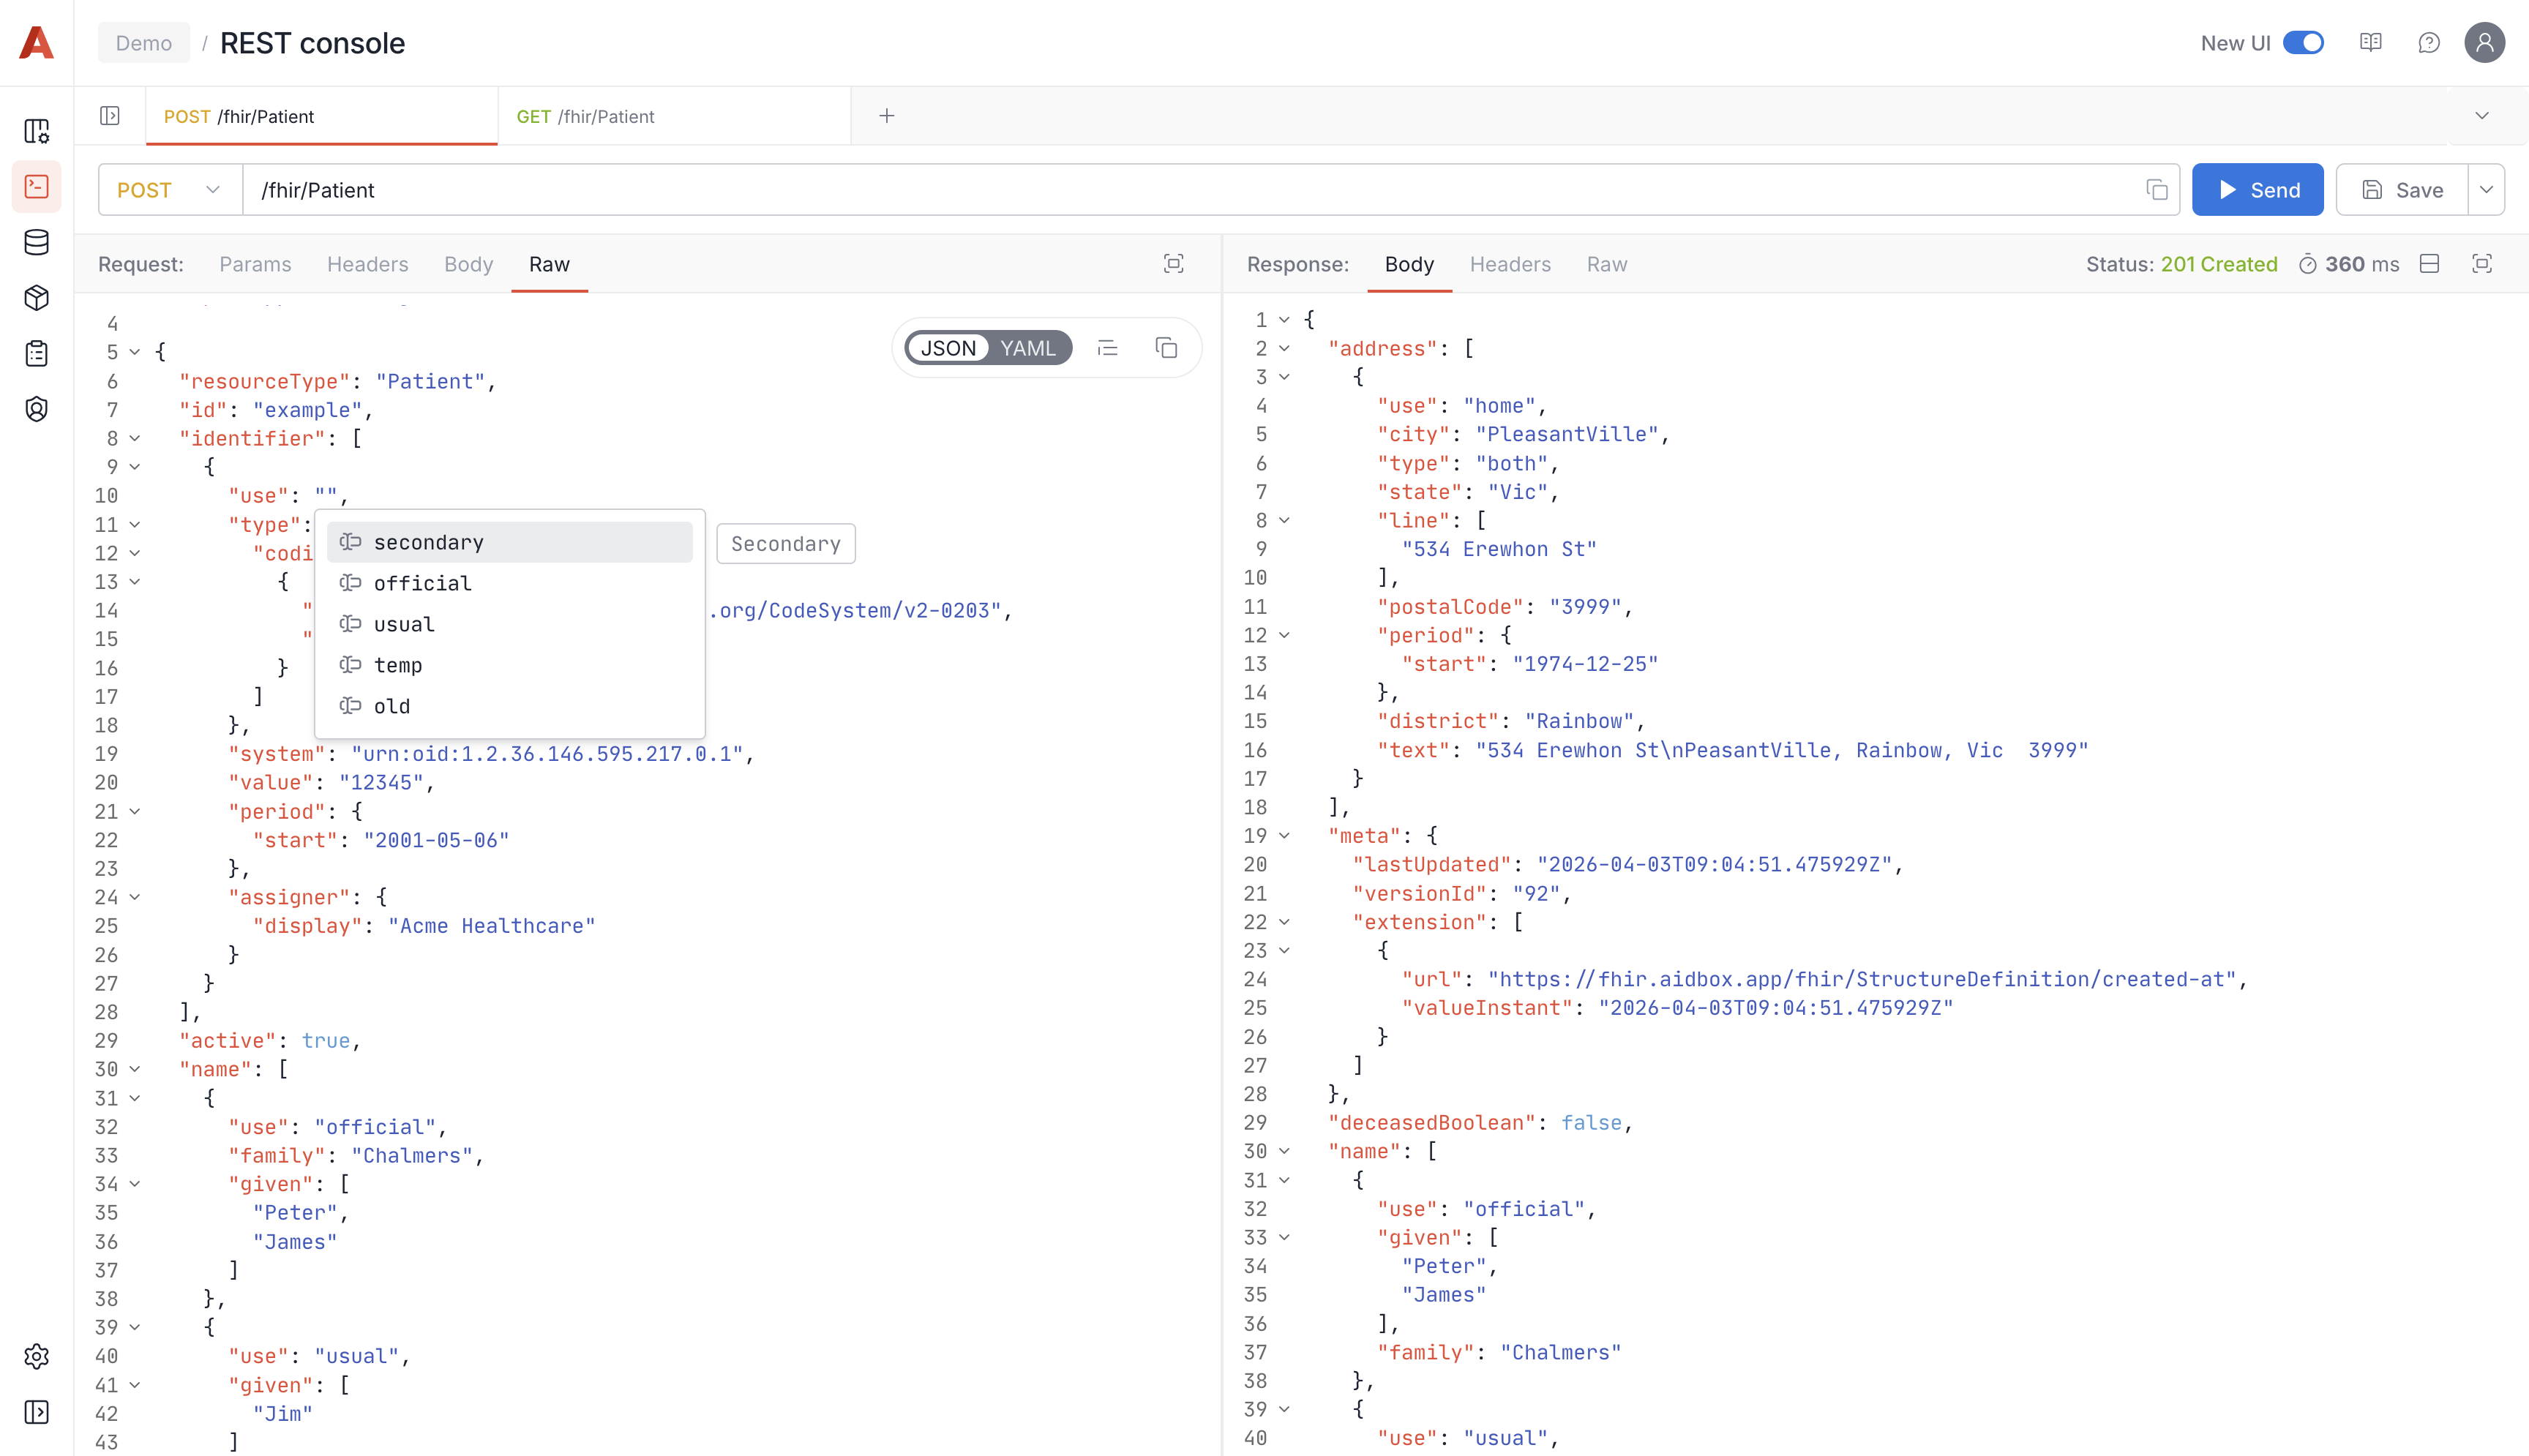This screenshot has width=2529, height=1456.
Task: Copy the request URL with the copy icon
Action: pyautogui.click(x=2156, y=190)
